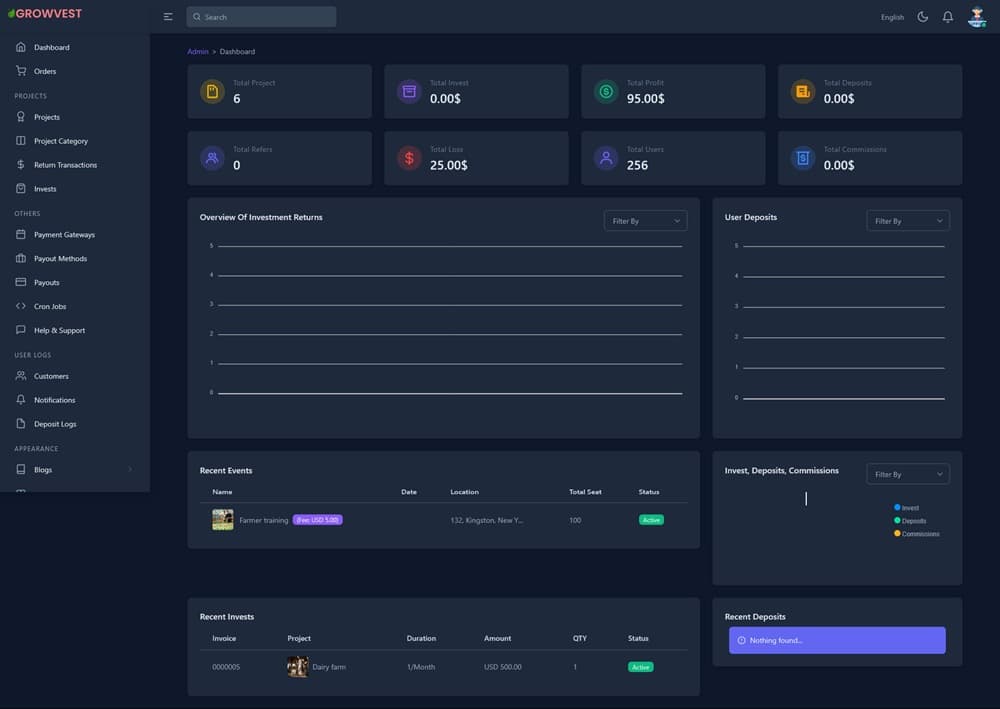Click the Admin breadcrumb link

click(198, 52)
